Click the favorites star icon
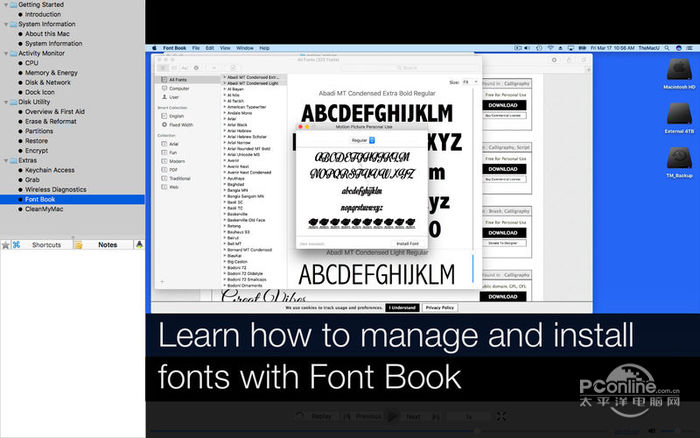The image size is (700, 438). [5, 245]
